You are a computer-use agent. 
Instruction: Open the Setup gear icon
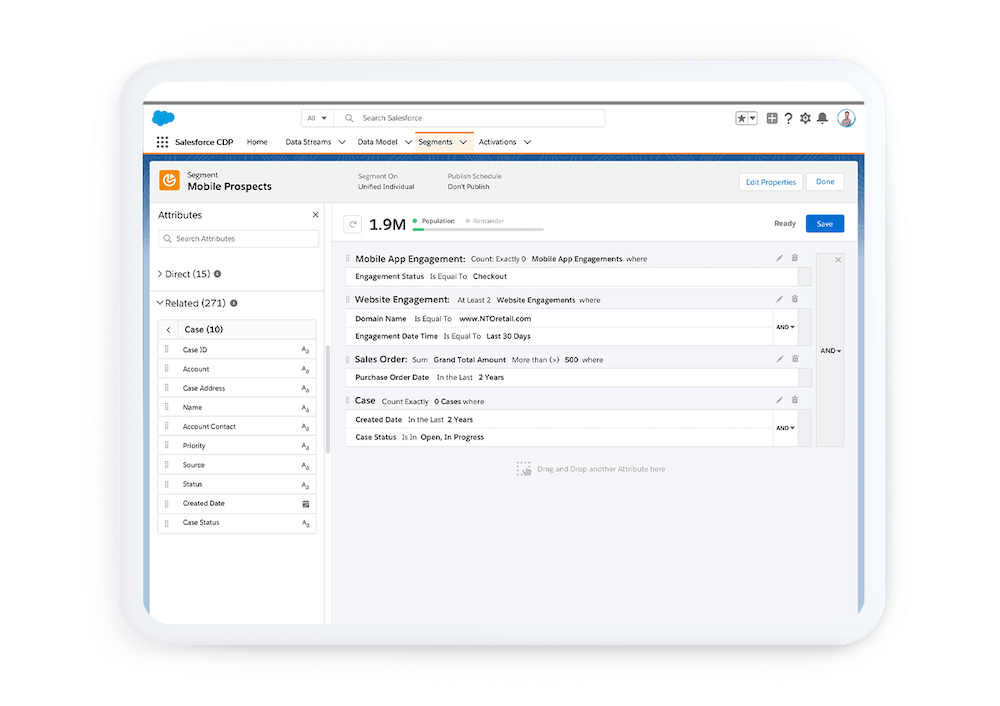click(805, 118)
